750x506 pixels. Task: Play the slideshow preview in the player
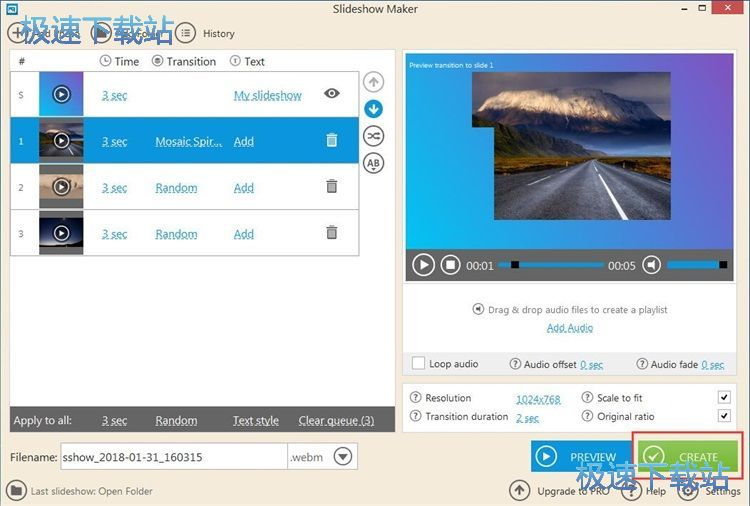click(x=423, y=265)
